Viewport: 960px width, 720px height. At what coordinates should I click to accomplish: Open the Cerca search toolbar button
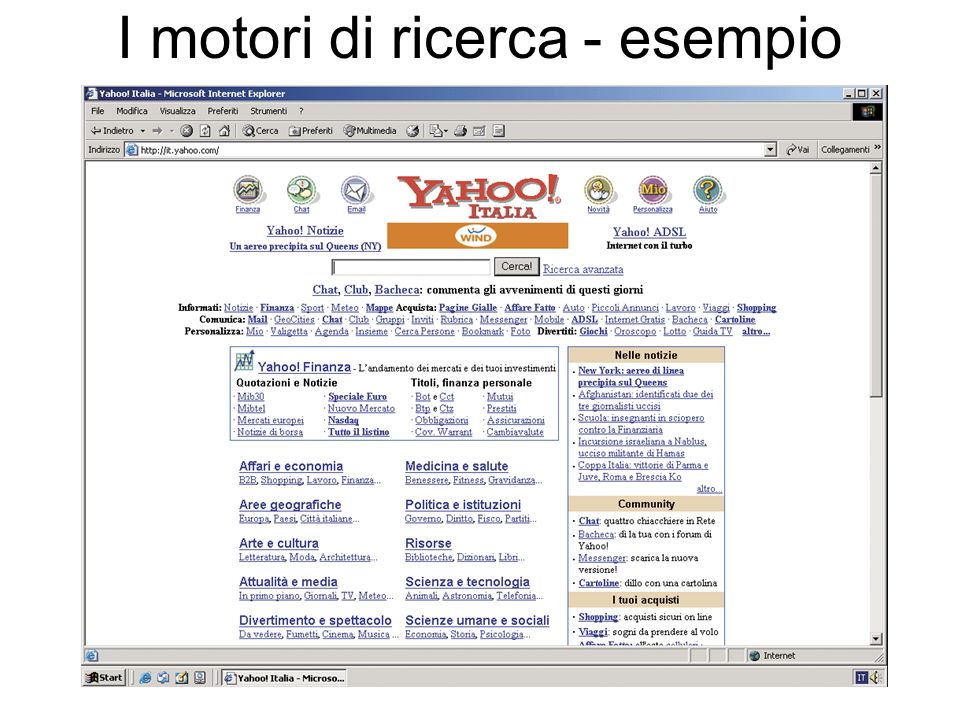tap(260, 130)
